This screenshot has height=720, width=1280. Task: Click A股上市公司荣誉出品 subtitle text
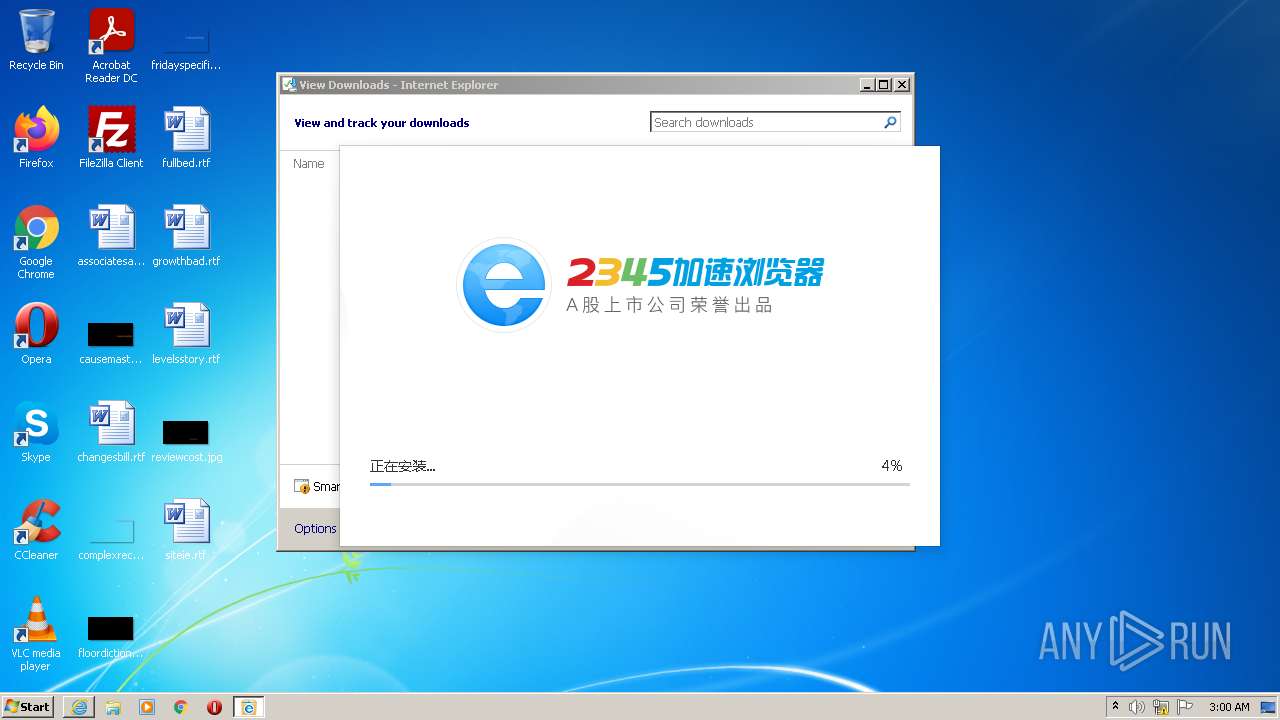tap(669, 305)
